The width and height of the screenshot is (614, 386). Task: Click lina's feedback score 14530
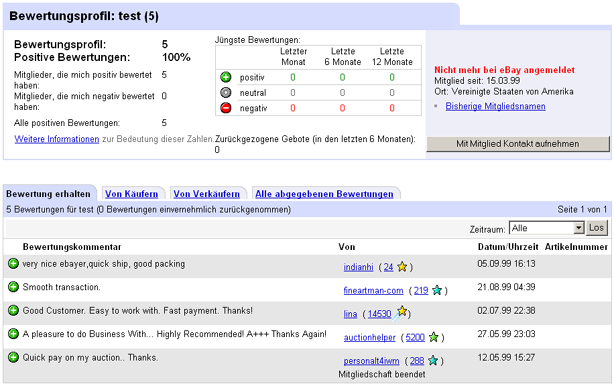point(379,314)
